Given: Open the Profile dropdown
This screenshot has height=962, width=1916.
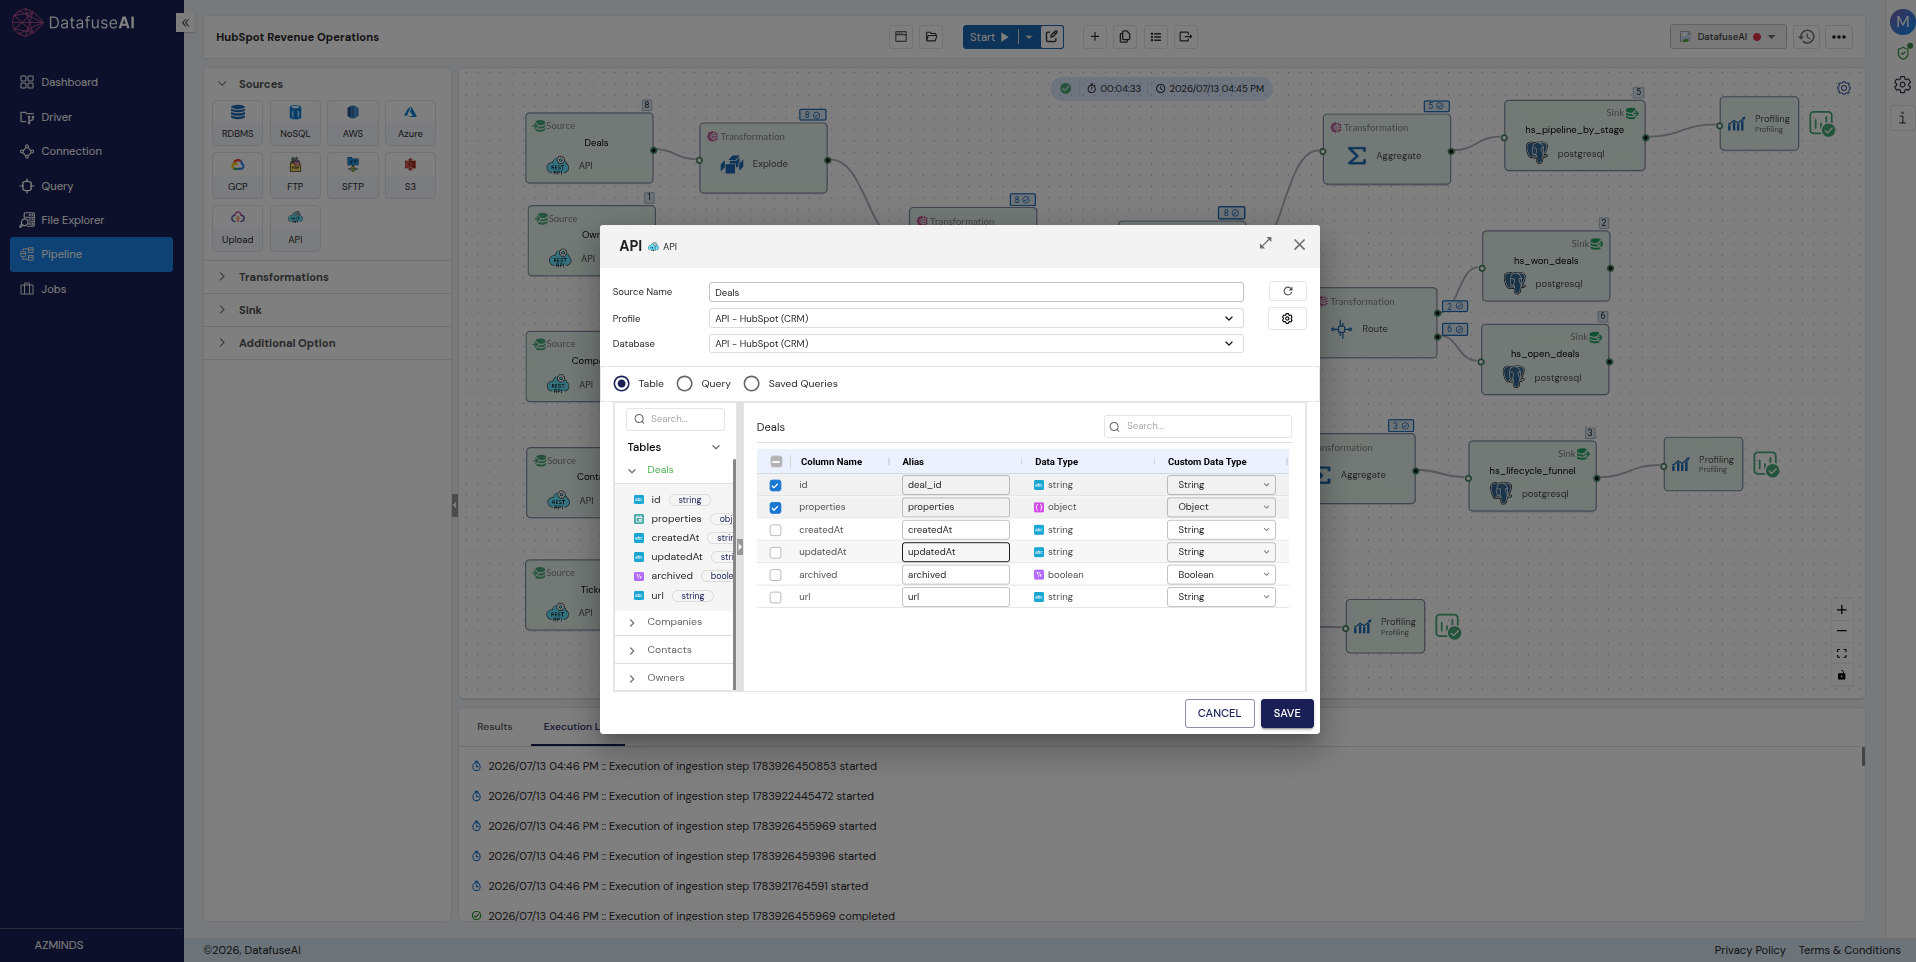Looking at the screenshot, I should click(976, 318).
